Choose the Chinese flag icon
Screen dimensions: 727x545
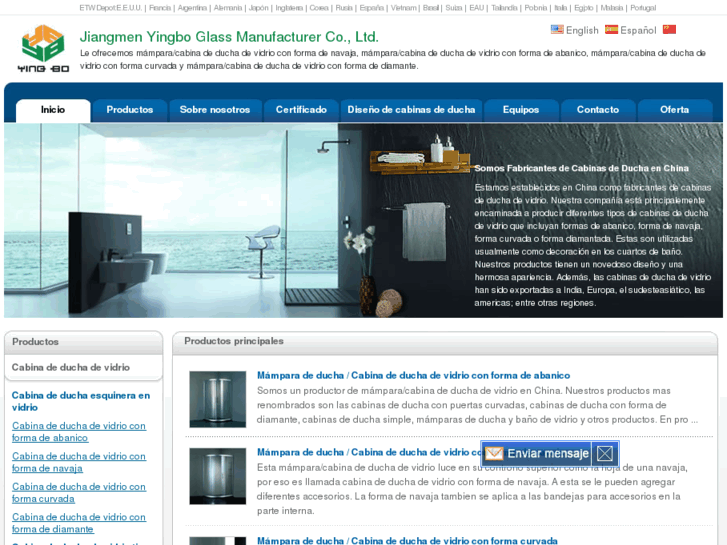(x=669, y=30)
